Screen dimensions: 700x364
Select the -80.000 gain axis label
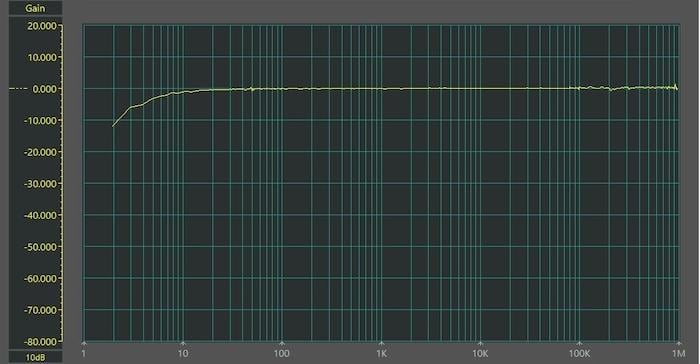(x=40, y=342)
